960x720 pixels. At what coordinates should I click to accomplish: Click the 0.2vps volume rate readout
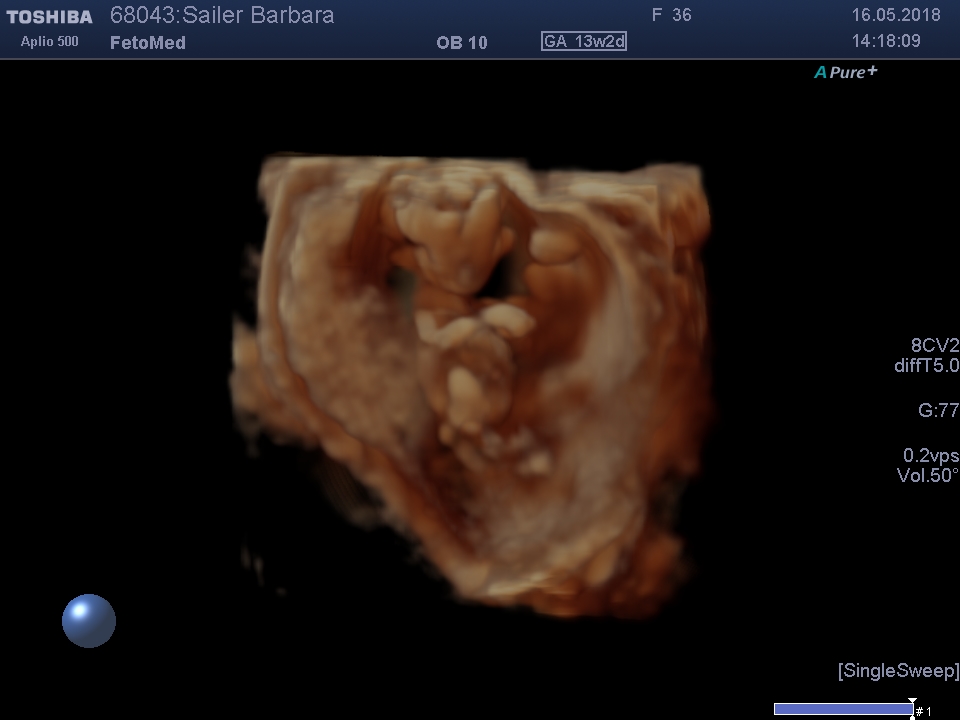pyautogui.click(x=930, y=455)
